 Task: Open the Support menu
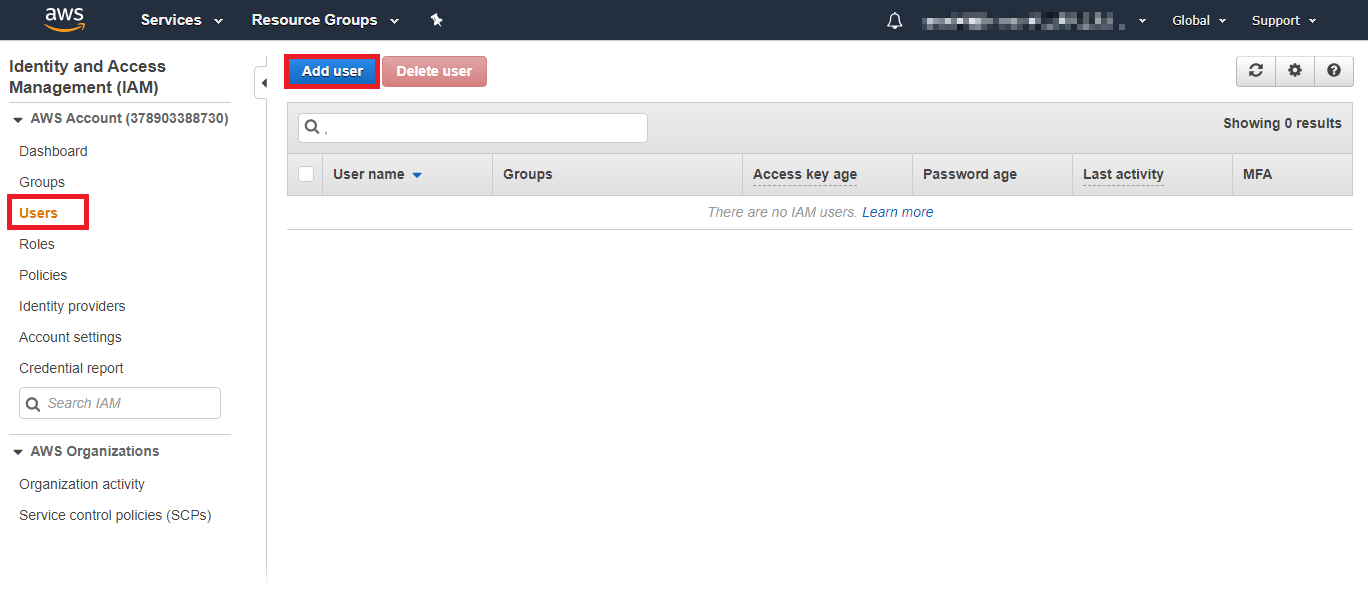pos(1284,20)
